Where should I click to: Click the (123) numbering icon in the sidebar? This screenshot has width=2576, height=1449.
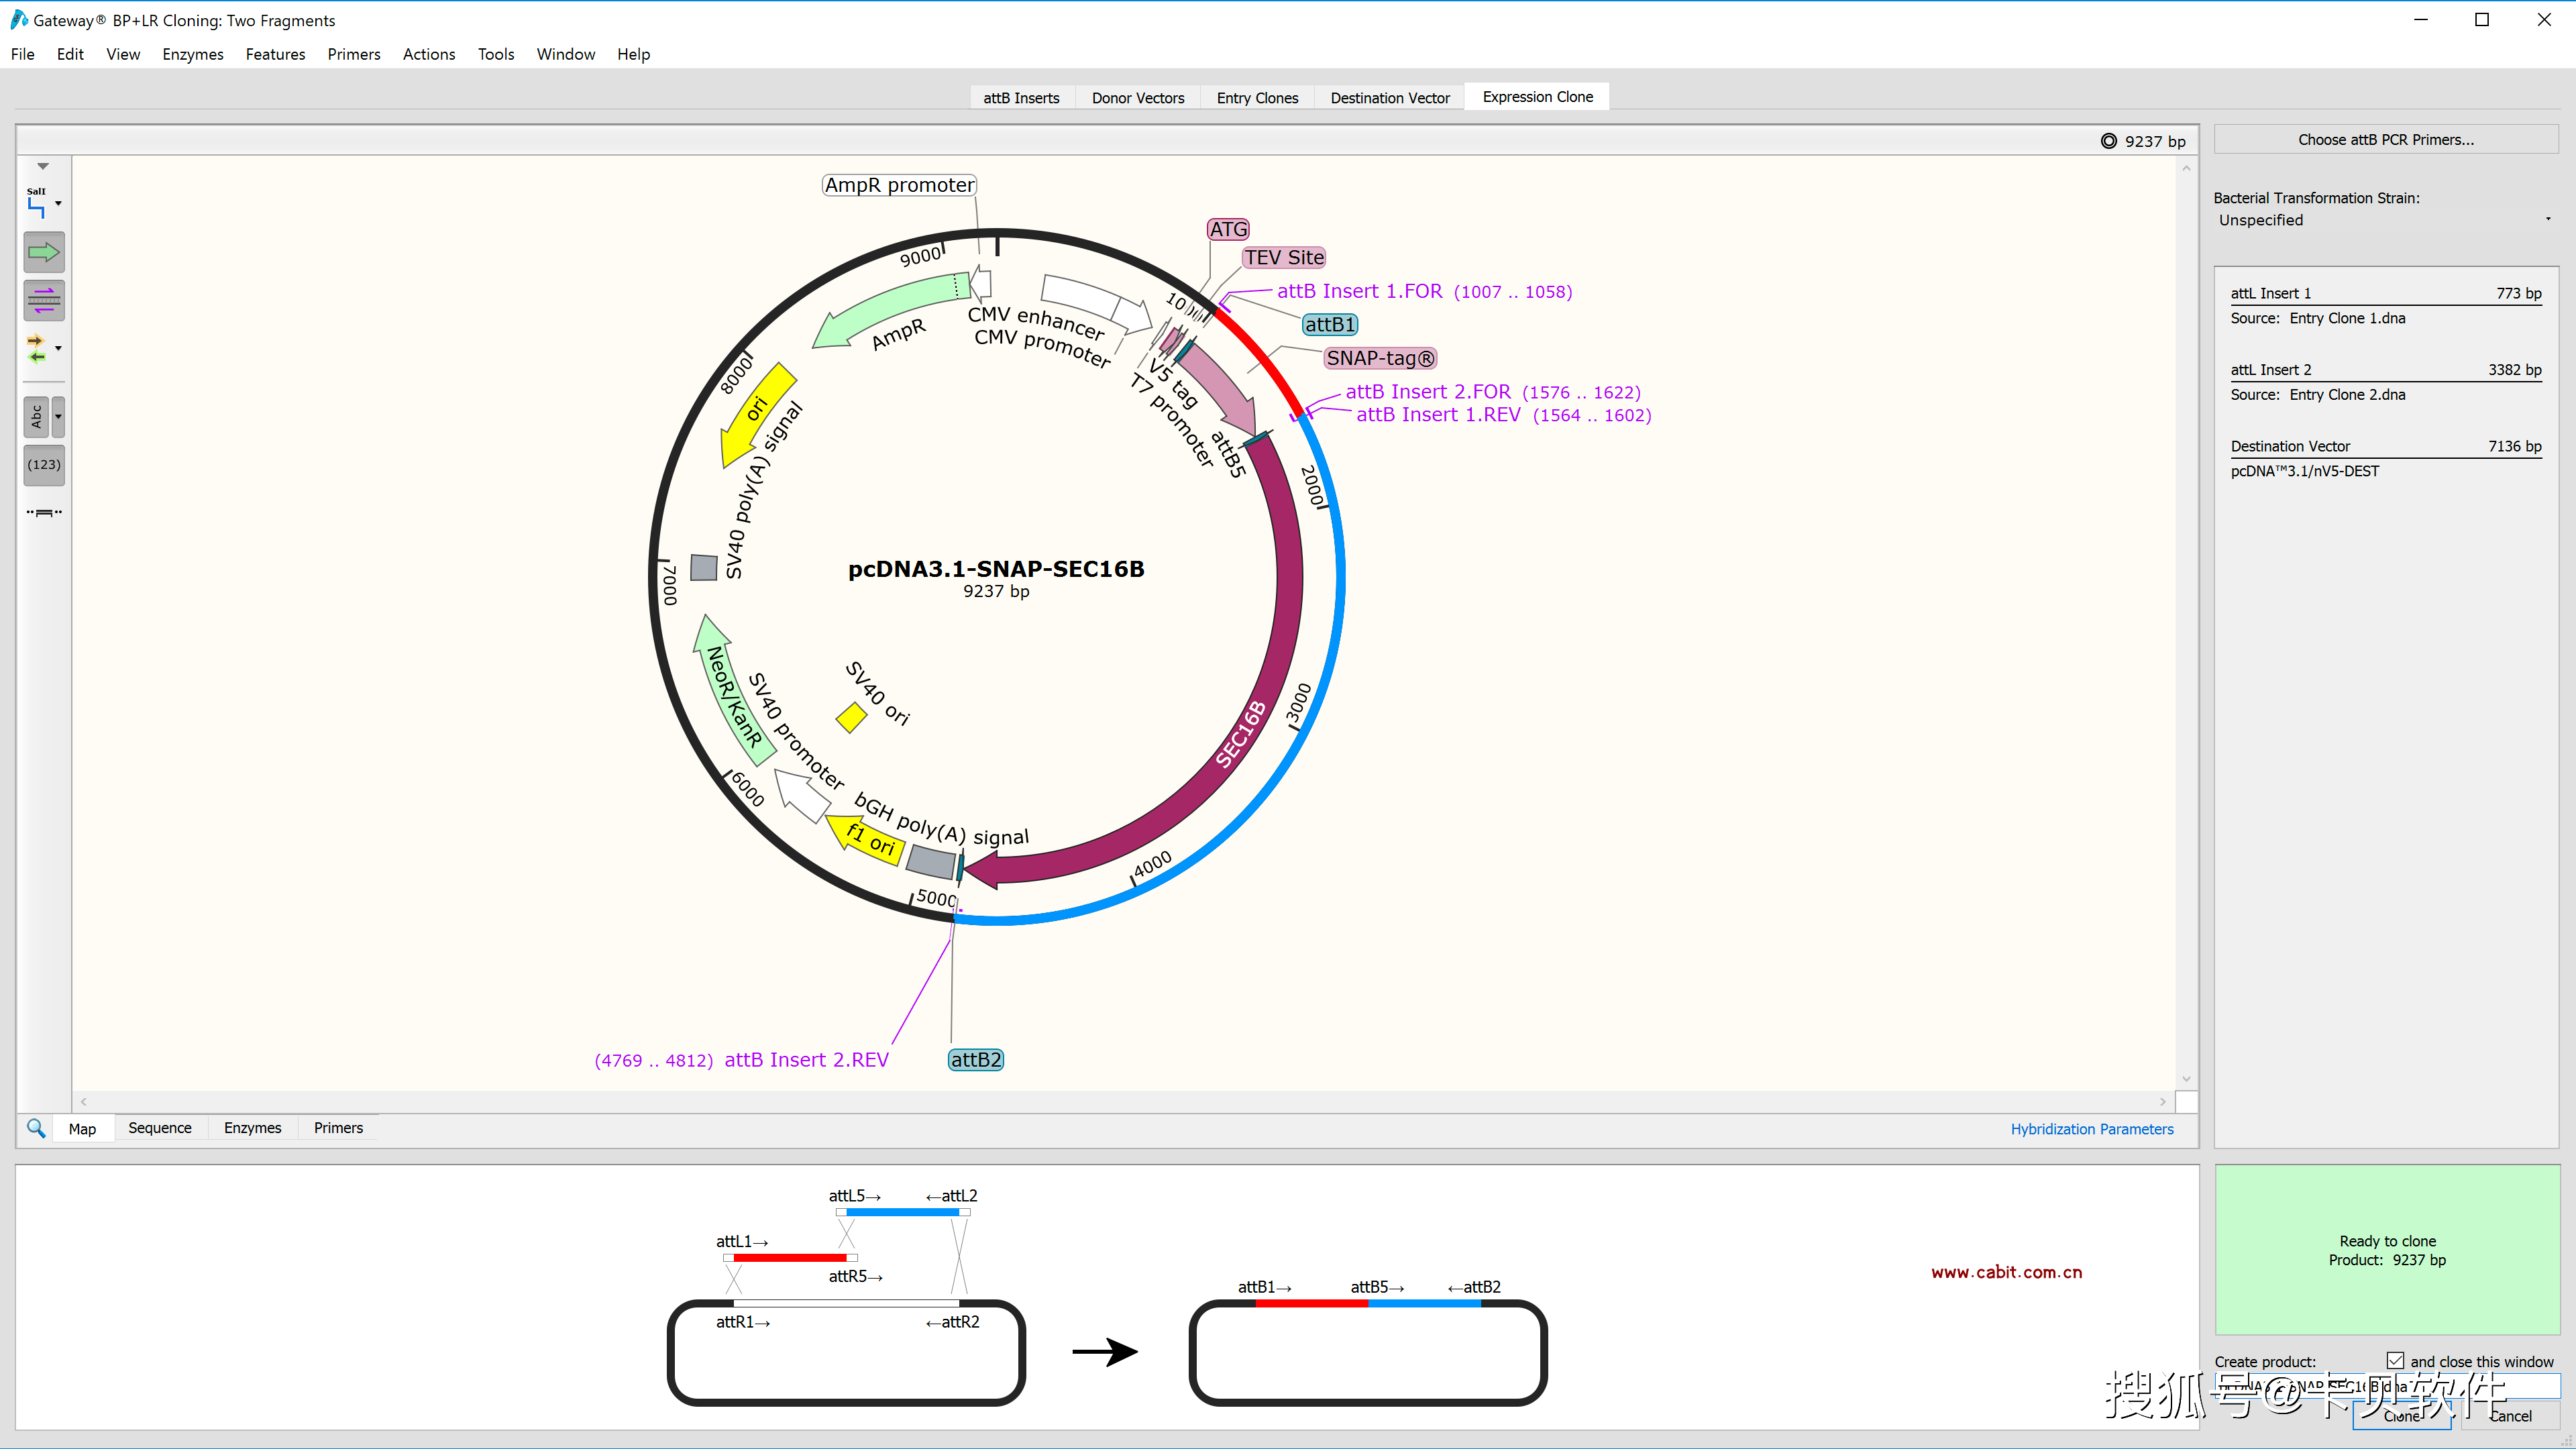43,465
